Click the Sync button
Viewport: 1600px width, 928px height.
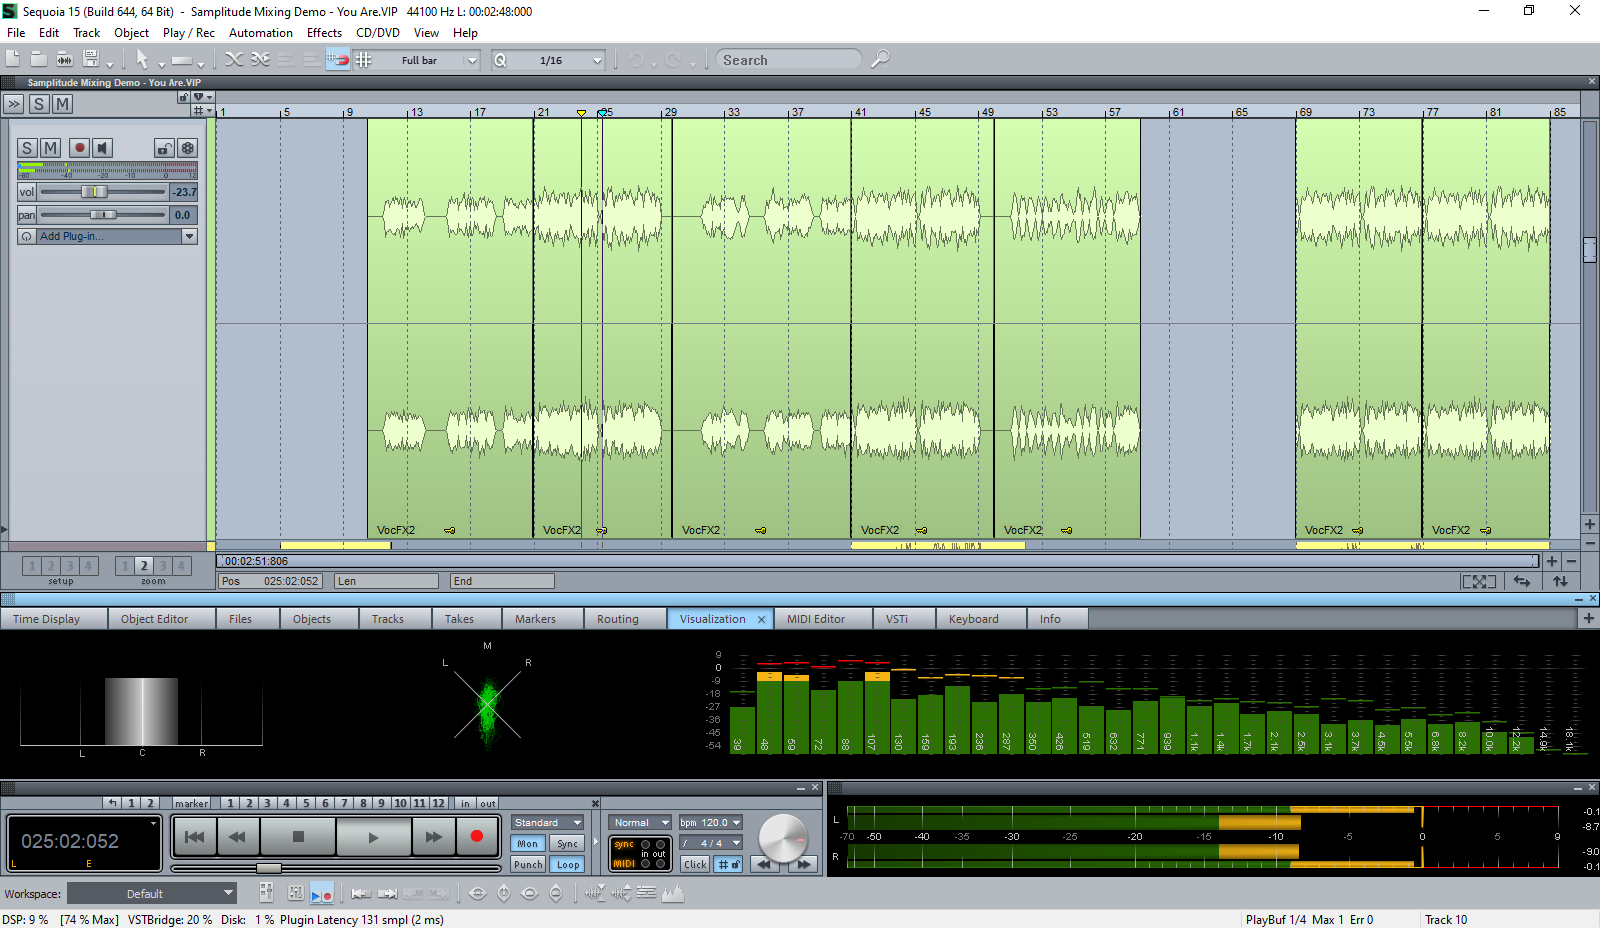click(568, 844)
